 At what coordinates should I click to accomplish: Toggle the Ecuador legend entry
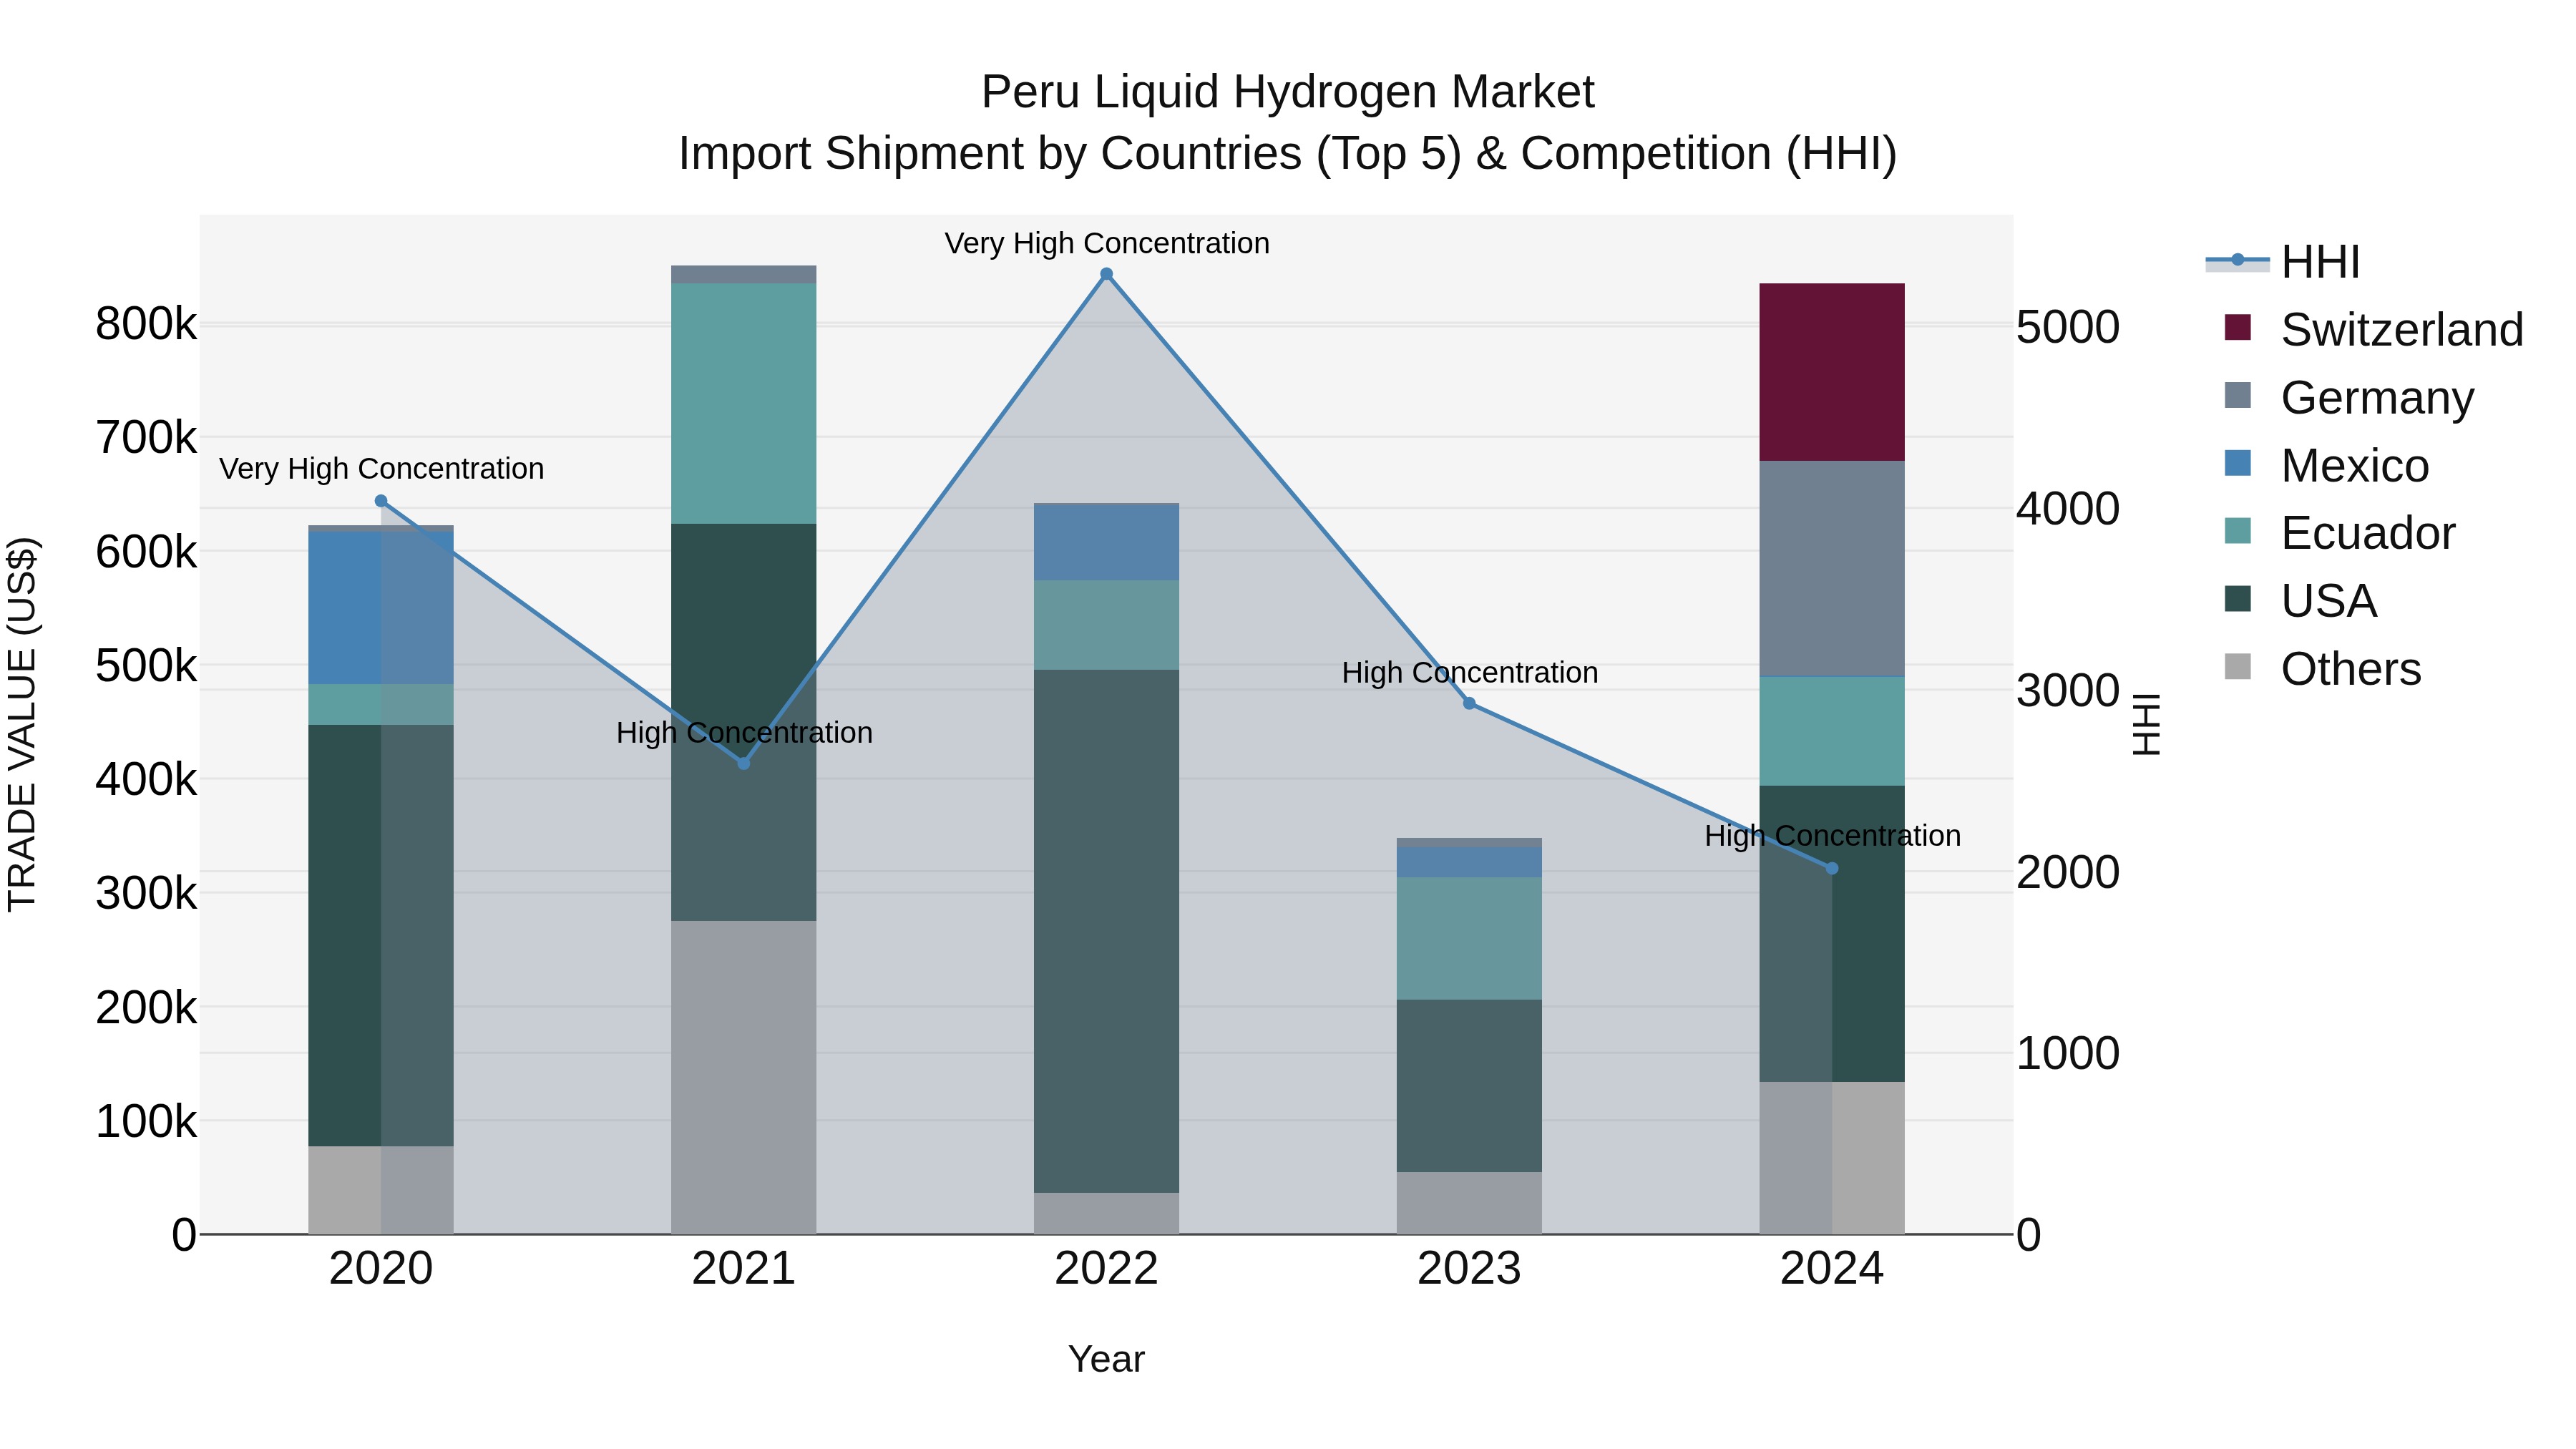tap(2339, 533)
